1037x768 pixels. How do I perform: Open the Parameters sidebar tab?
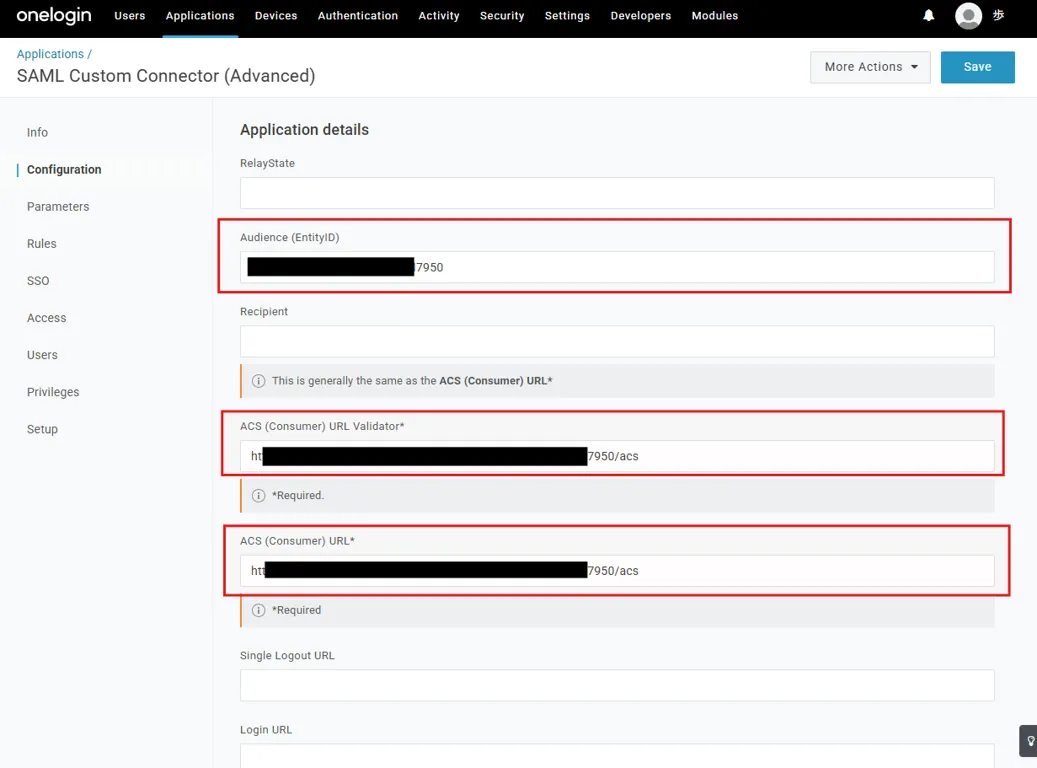coord(58,206)
